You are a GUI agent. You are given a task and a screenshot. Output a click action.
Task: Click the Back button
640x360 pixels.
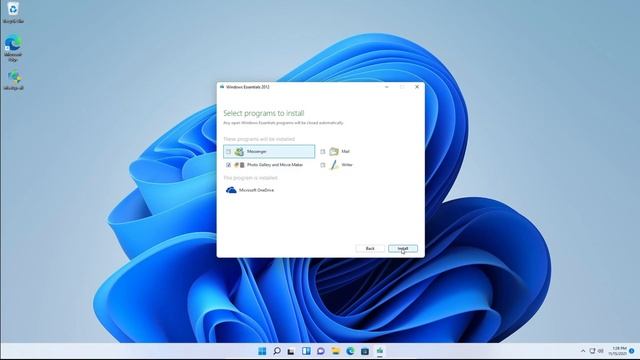tap(370, 248)
